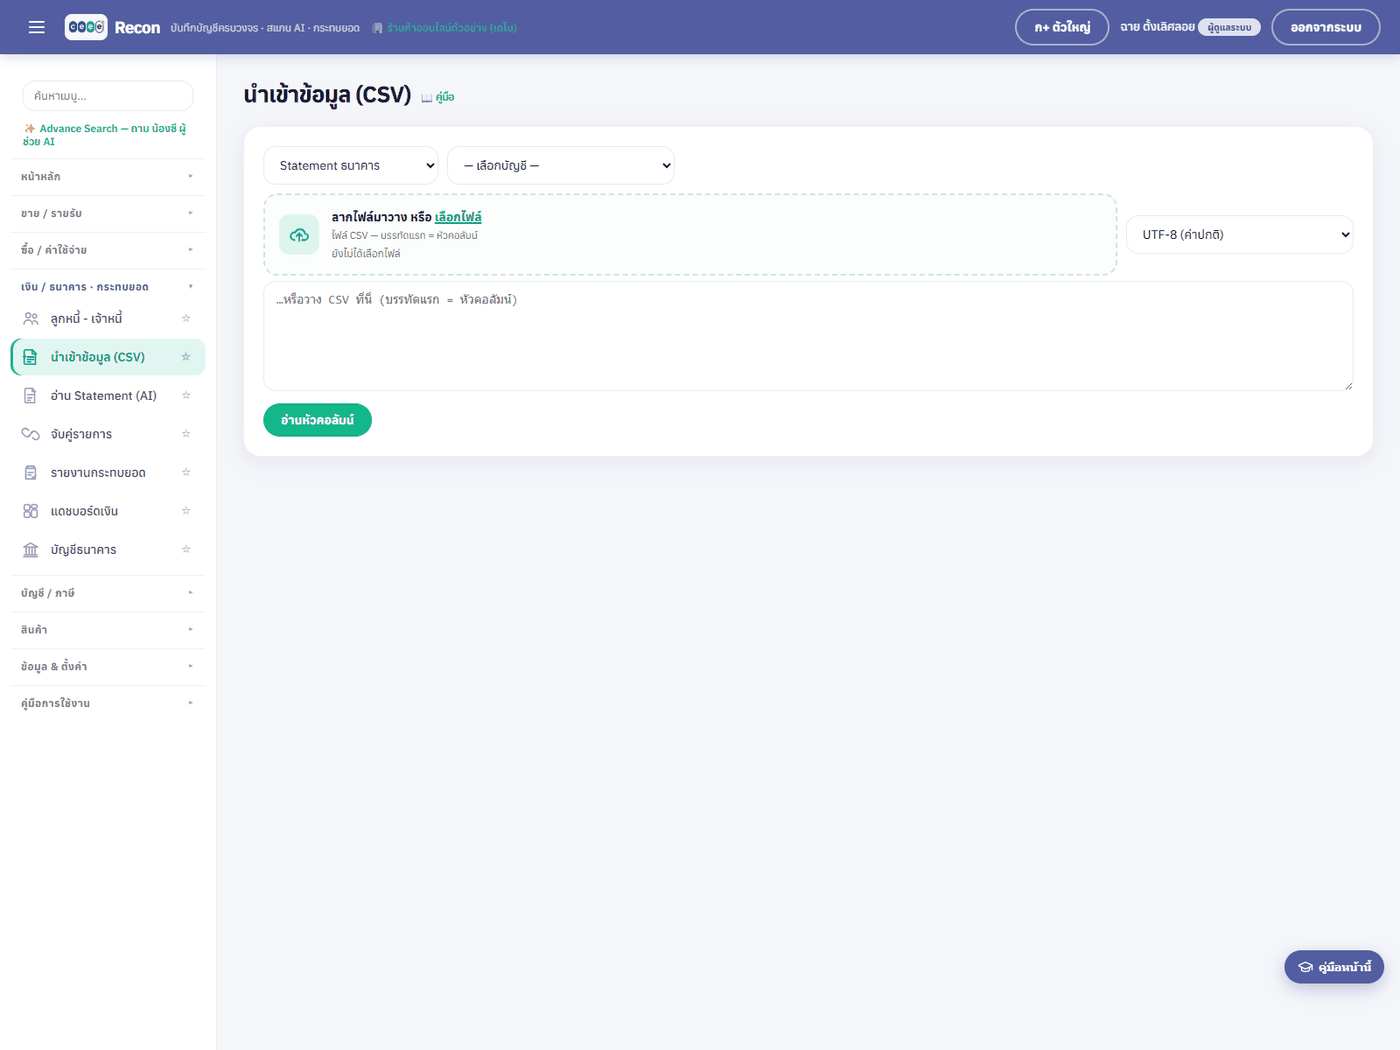Click the cloud upload icon
Viewport: 1400px width, 1050px height.
click(299, 235)
